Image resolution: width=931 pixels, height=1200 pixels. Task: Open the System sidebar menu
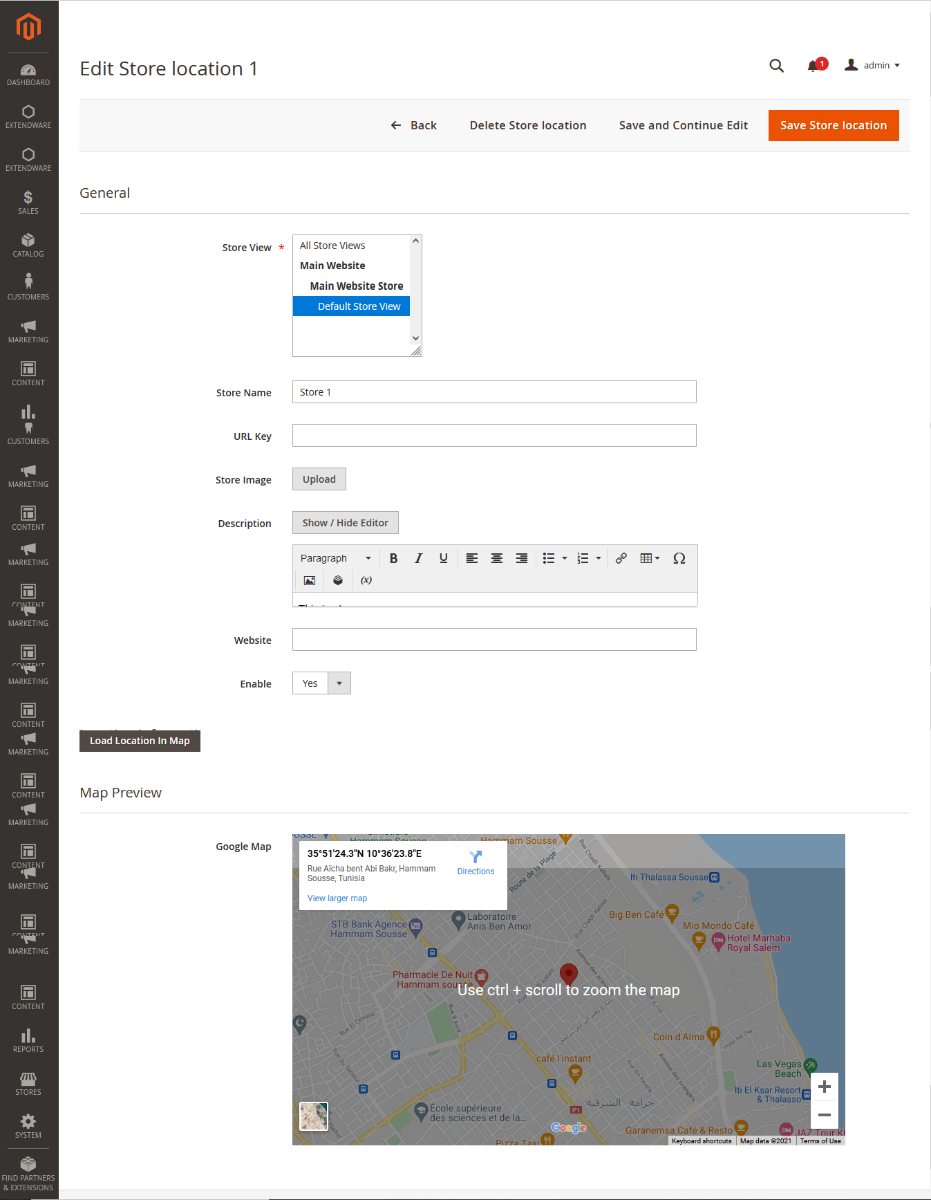pos(28,1127)
